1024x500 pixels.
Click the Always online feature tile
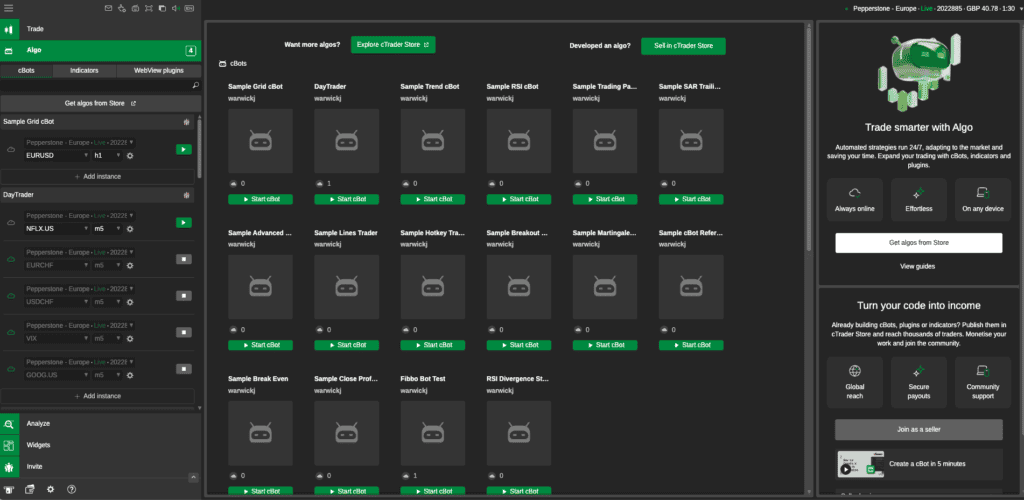[854, 200]
